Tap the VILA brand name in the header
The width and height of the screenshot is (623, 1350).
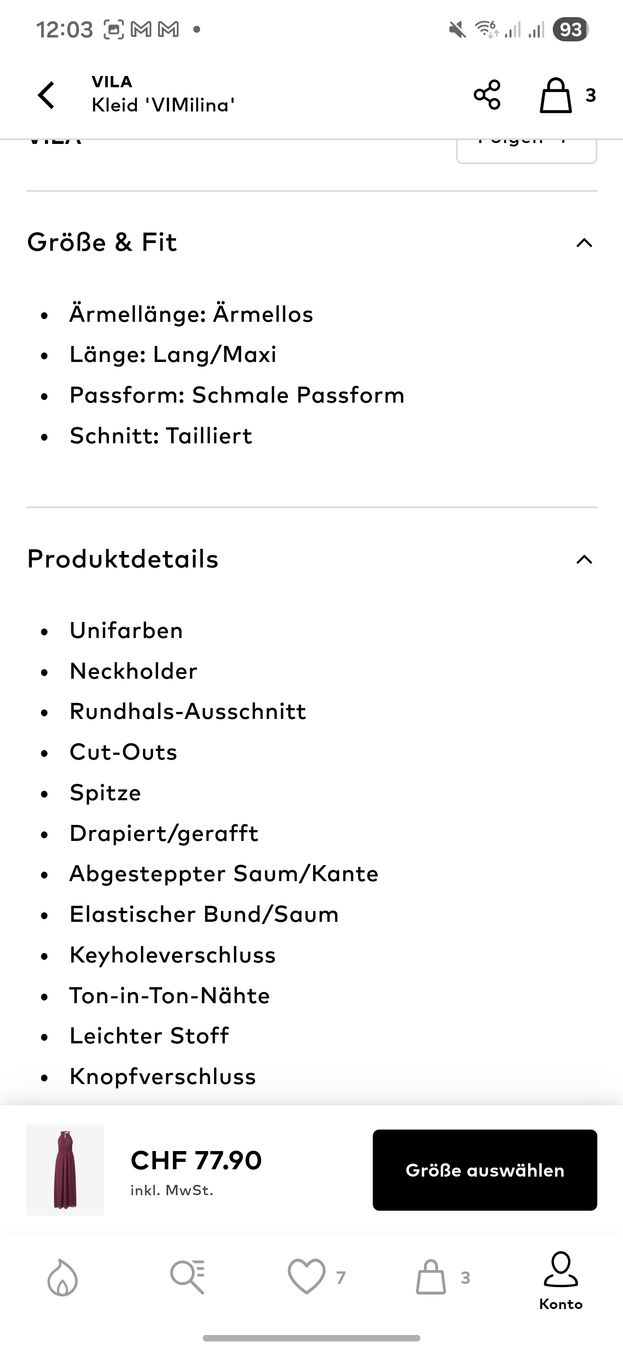point(112,82)
